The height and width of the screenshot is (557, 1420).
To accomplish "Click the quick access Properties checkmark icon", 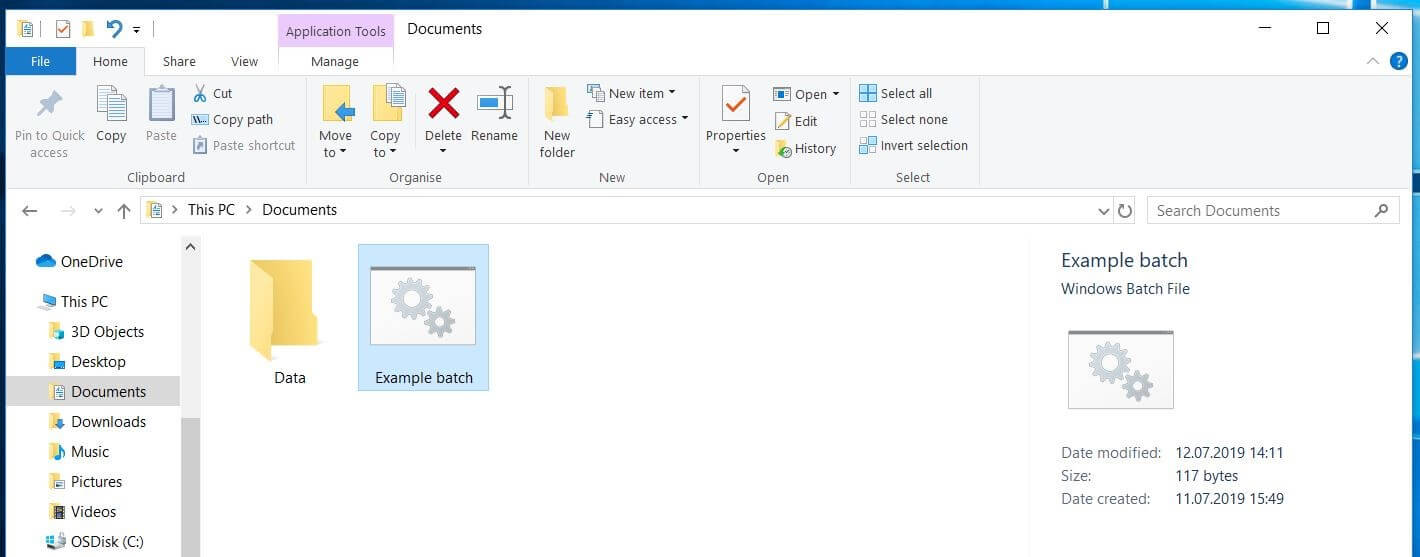I will coord(63,29).
